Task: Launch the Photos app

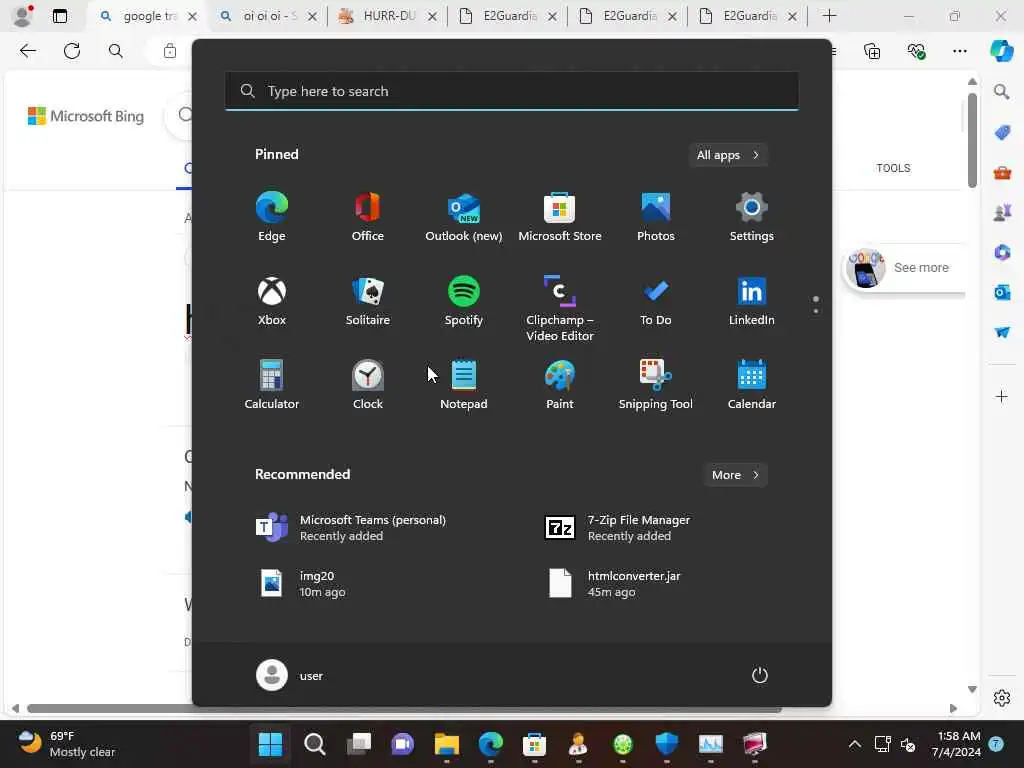Action: coord(656,217)
